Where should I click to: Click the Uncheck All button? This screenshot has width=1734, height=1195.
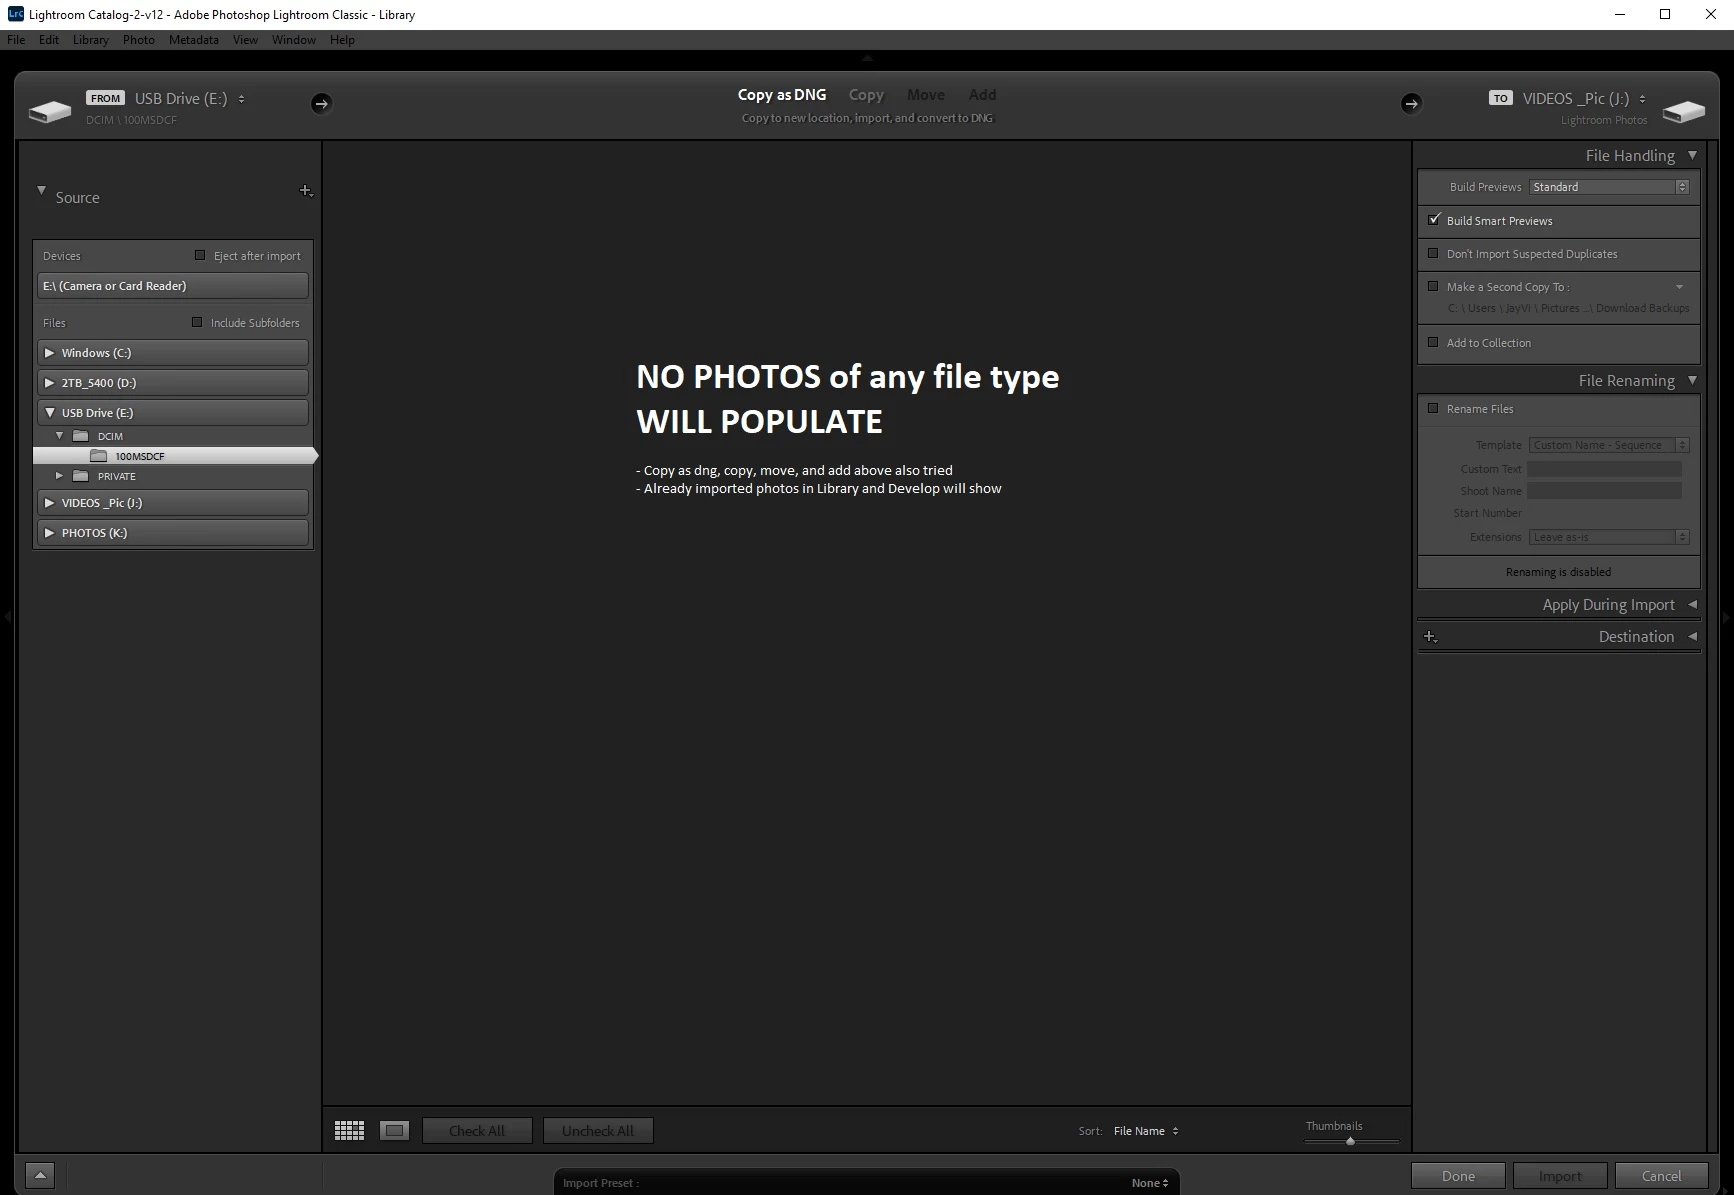[598, 1131]
